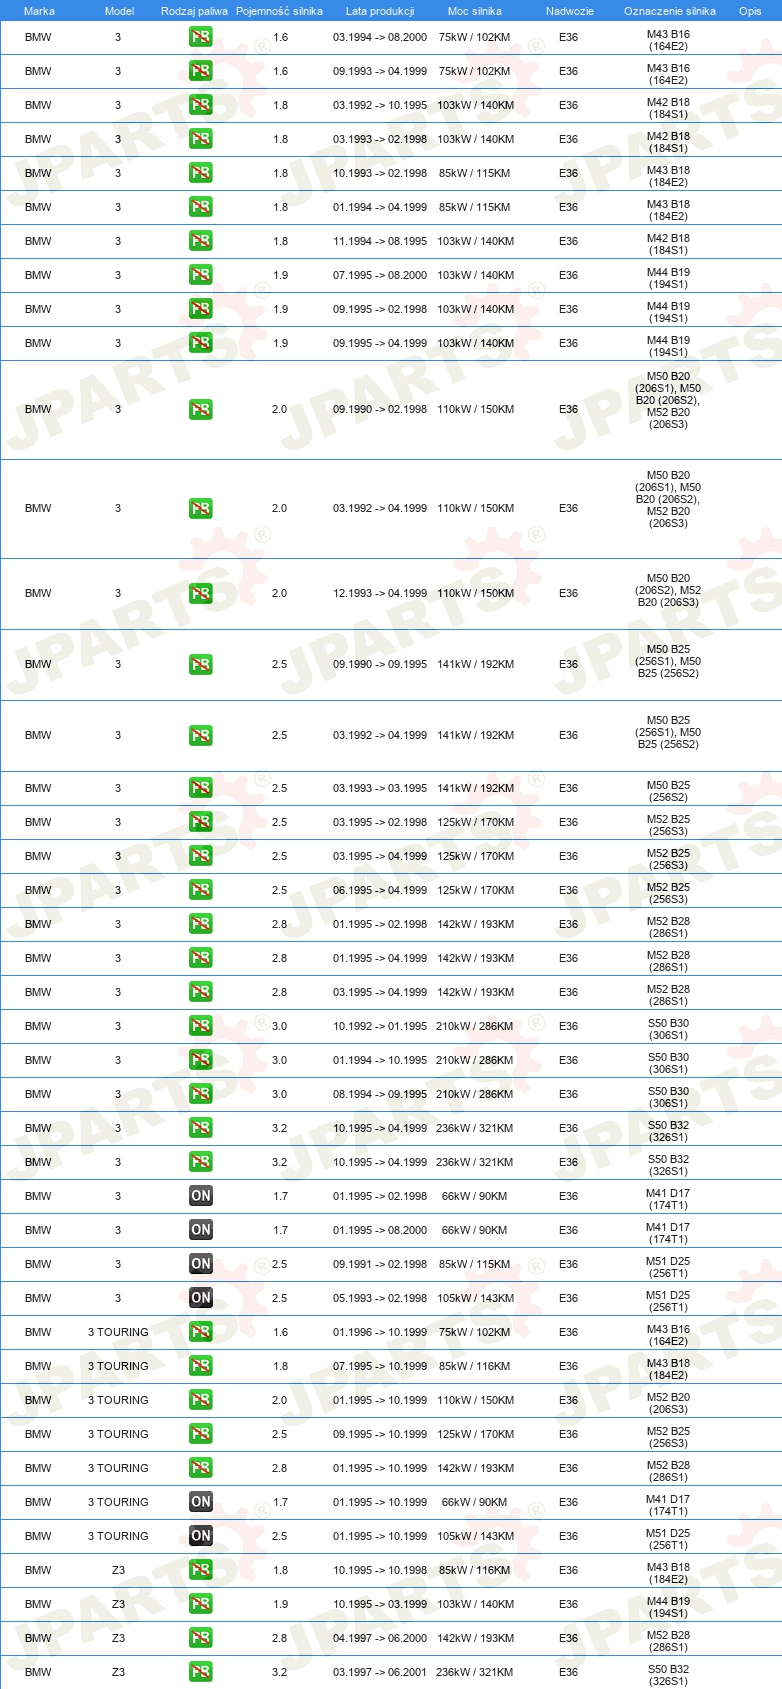Click 85kW / 116KM in 3 TOURING row
Viewport: 782px width, 1689px height.
tap(475, 1366)
